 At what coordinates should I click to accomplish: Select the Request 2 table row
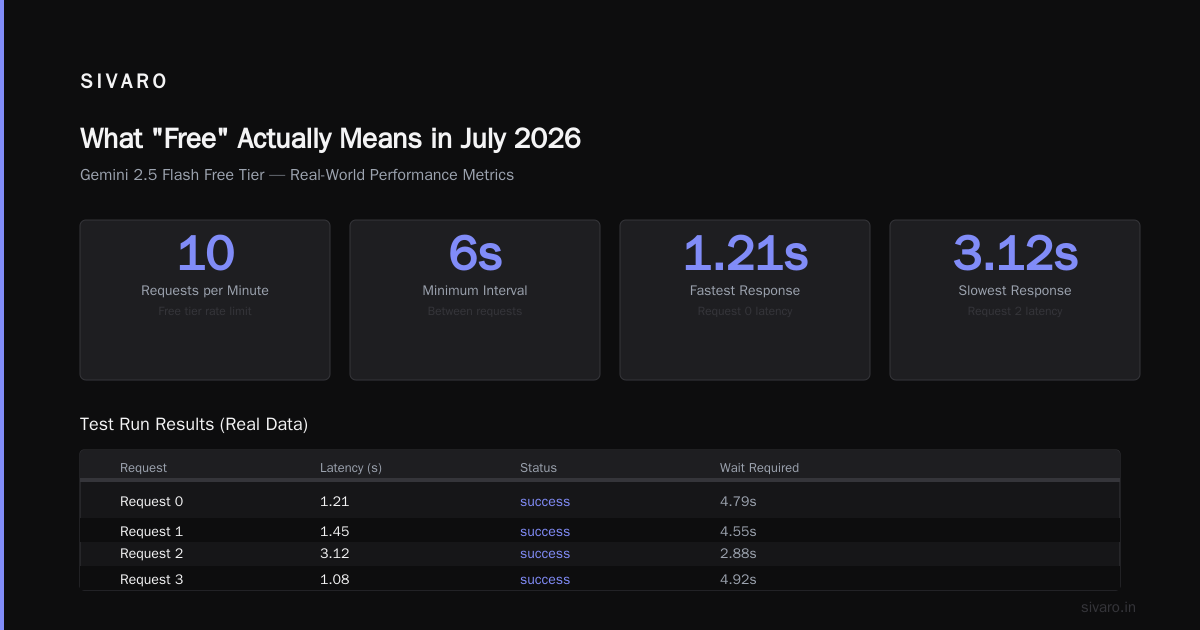pyautogui.click(x=600, y=554)
